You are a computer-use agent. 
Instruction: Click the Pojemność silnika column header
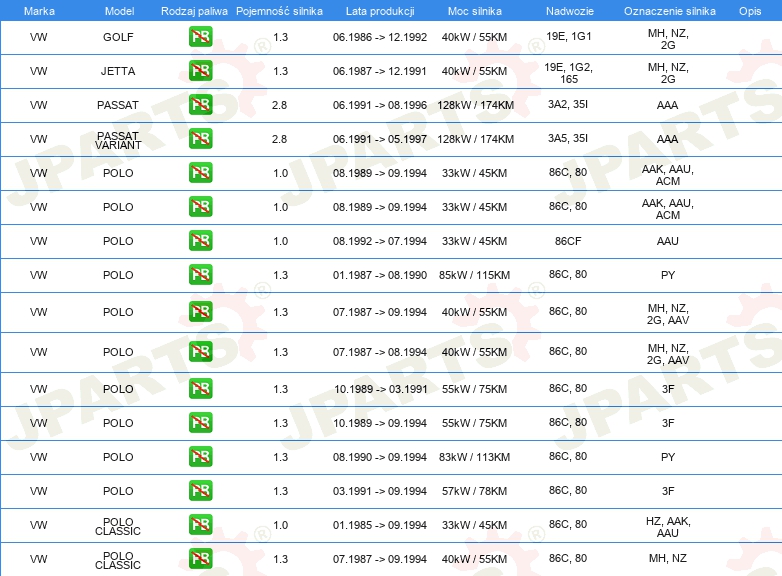[x=279, y=11]
